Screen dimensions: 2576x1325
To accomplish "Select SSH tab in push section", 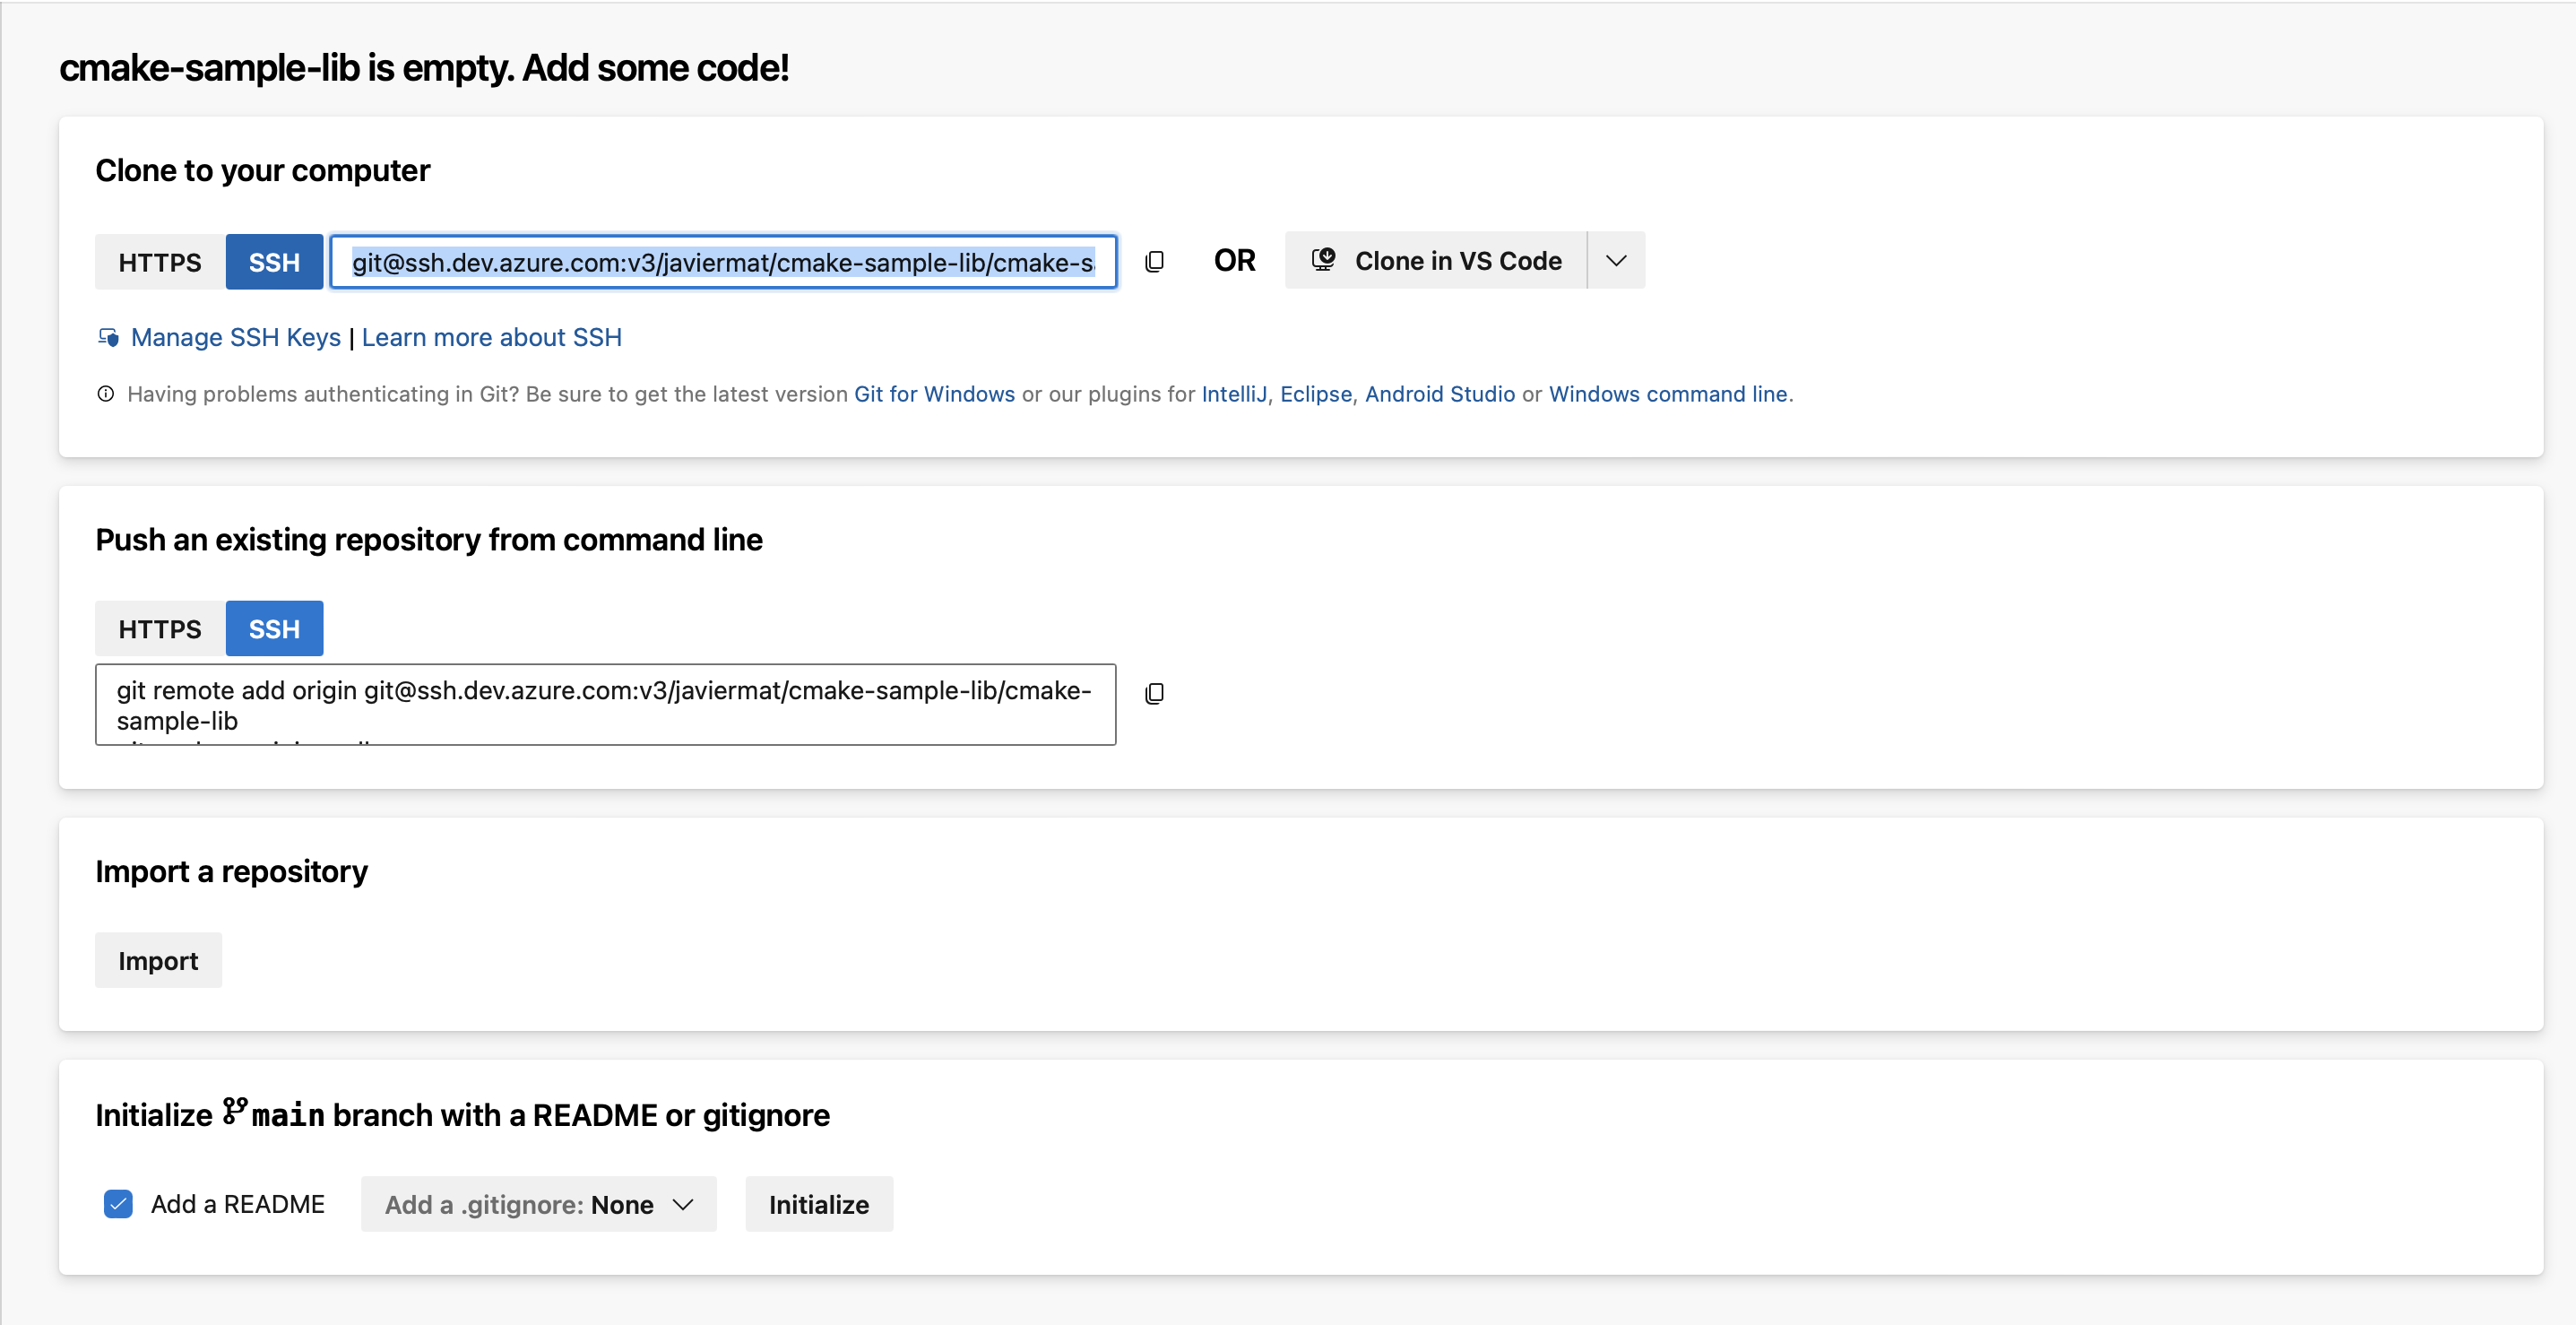I will coord(274,629).
